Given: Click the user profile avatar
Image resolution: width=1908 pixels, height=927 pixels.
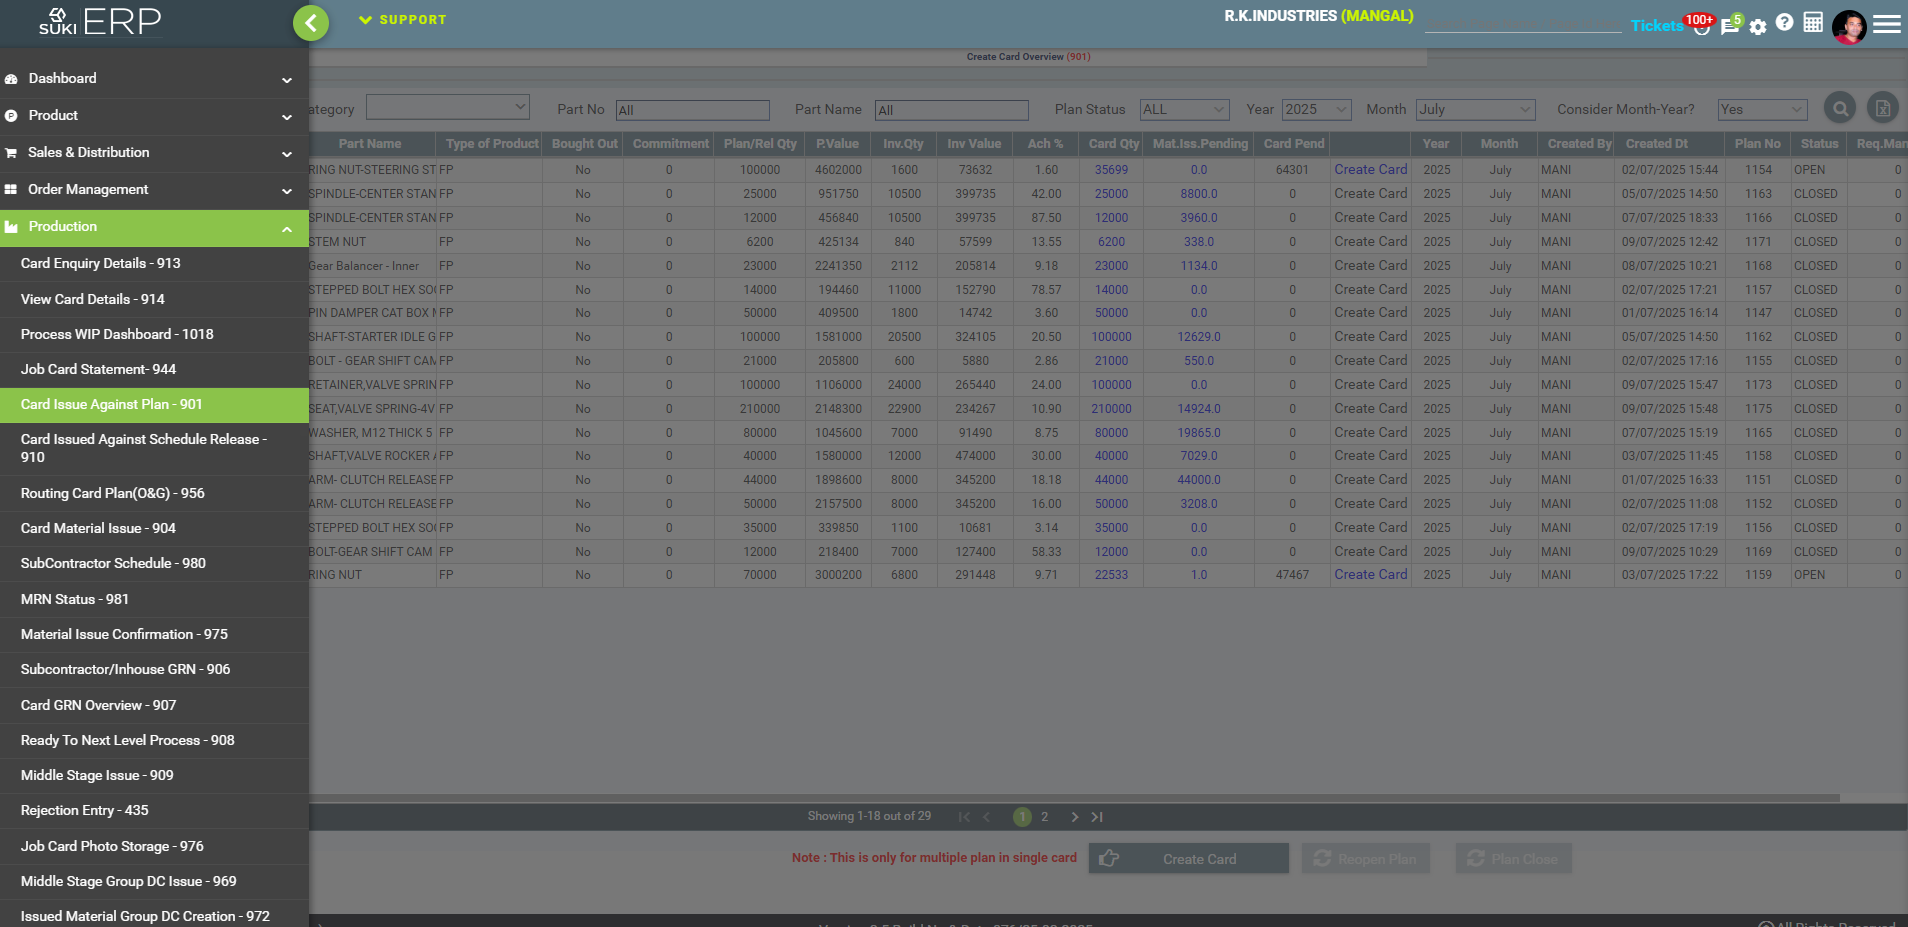Looking at the screenshot, I should point(1849,26).
